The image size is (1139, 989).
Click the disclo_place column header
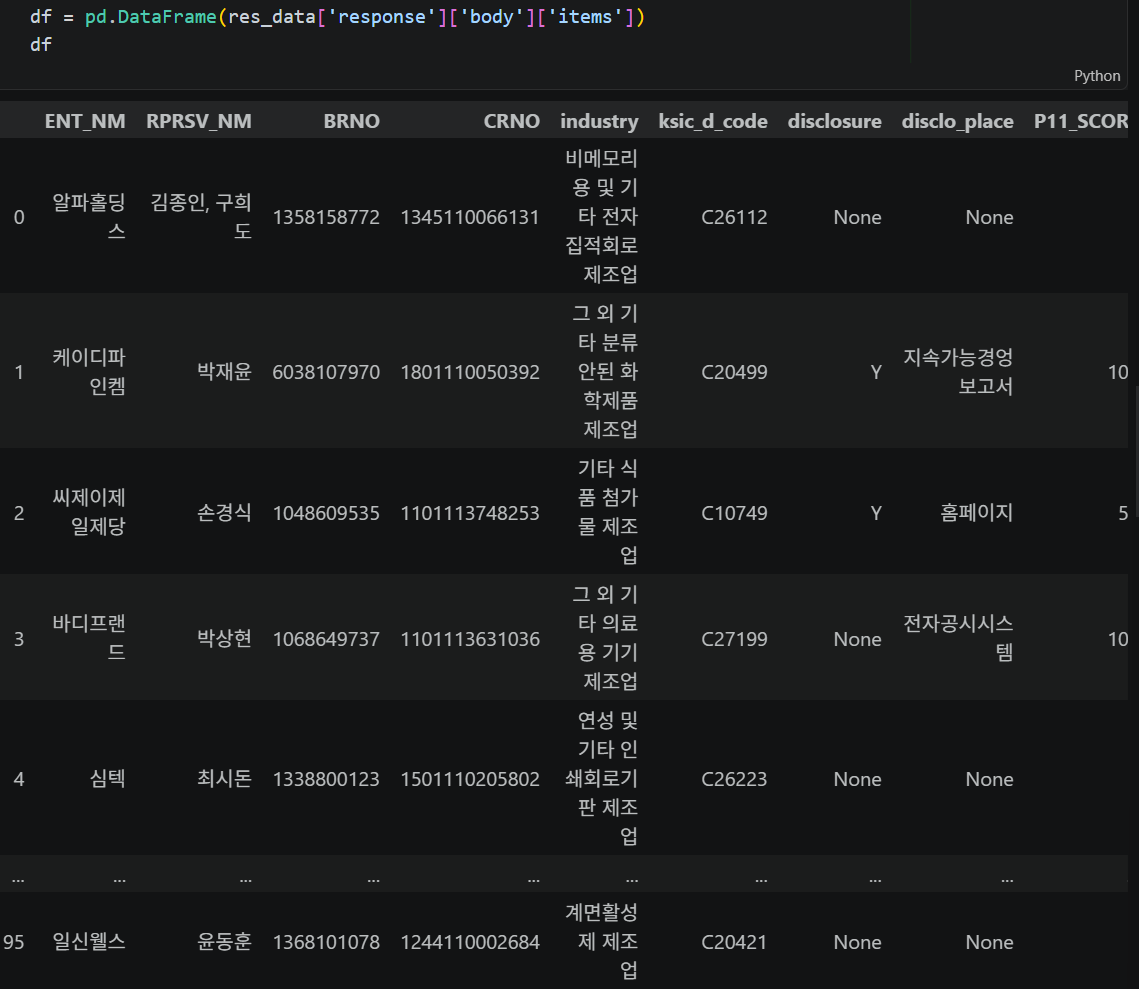[957, 121]
